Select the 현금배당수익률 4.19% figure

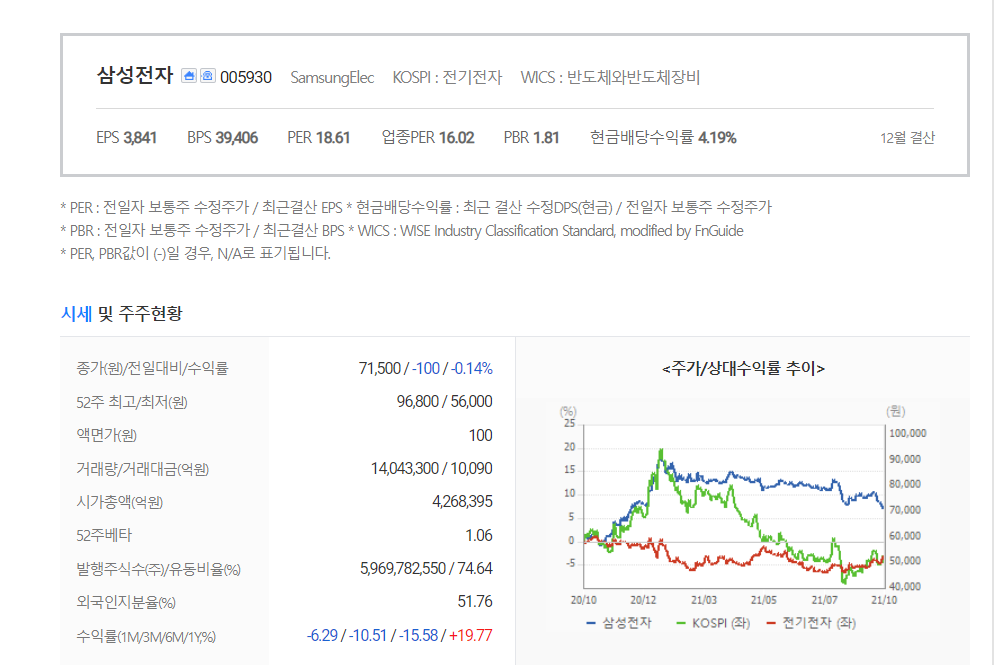pos(663,138)
